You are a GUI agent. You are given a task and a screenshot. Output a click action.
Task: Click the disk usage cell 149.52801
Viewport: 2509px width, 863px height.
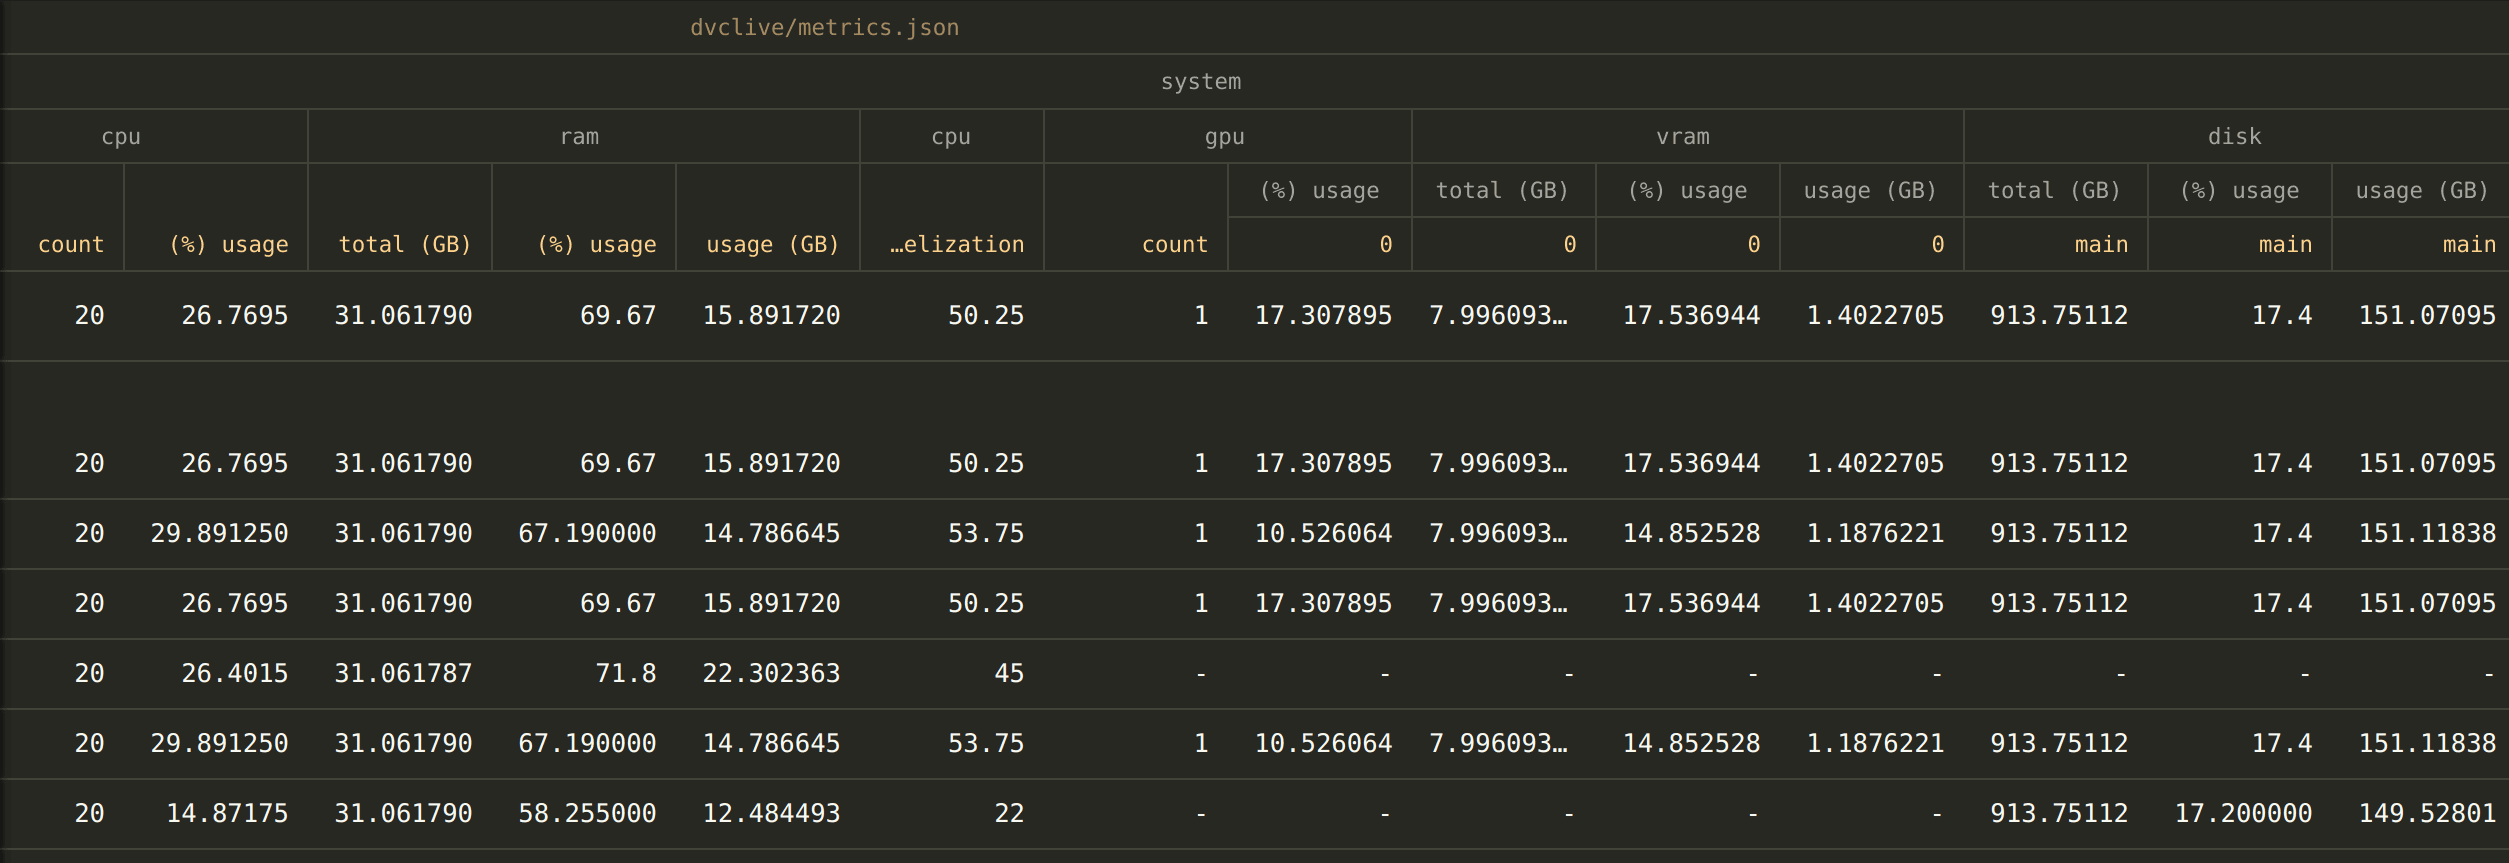2426,814
